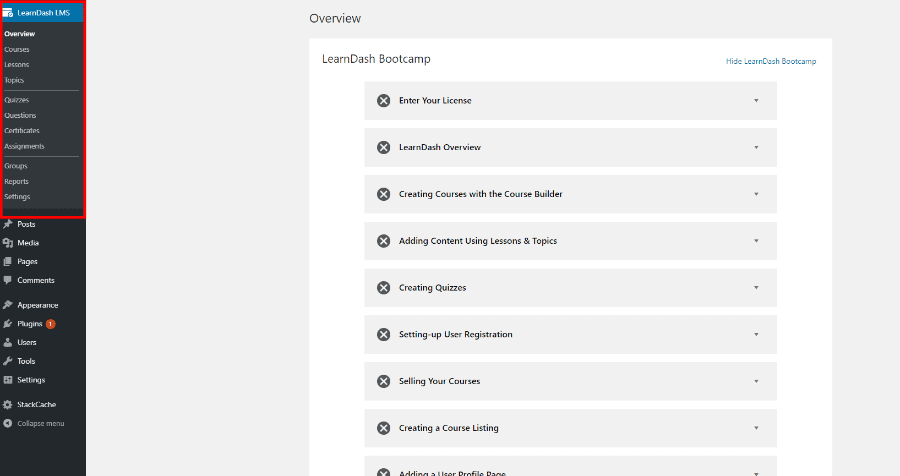
Task: Click the Plugins plug icon
Action: pos(7,324)
